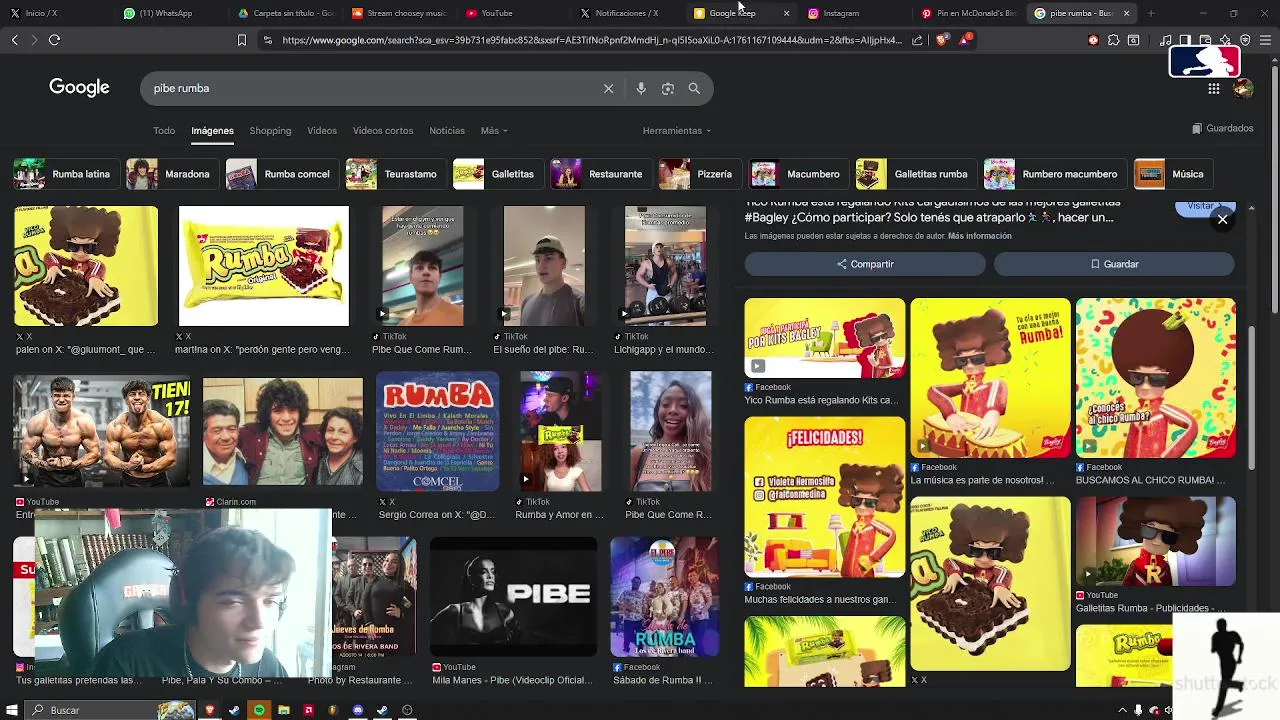
Task: Click the Más información link
Action: pos(980,236)
